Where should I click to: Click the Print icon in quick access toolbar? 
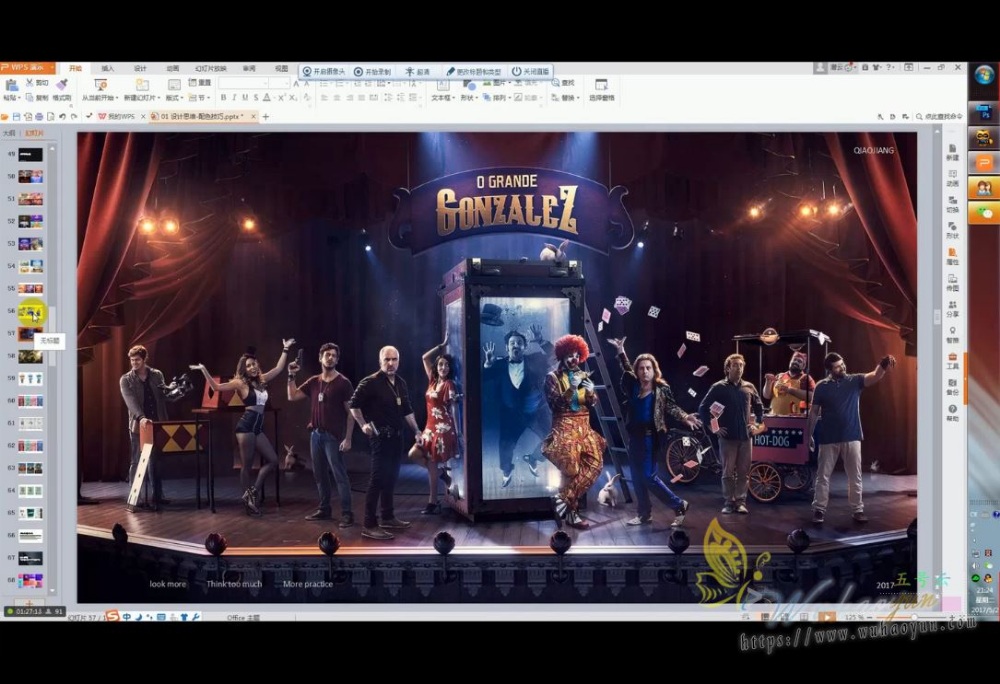pos(39,117)
